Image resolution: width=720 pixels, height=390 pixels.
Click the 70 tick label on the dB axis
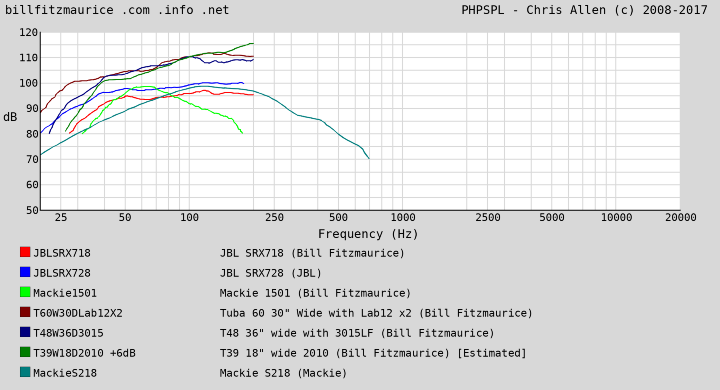(x=32, y=160)
